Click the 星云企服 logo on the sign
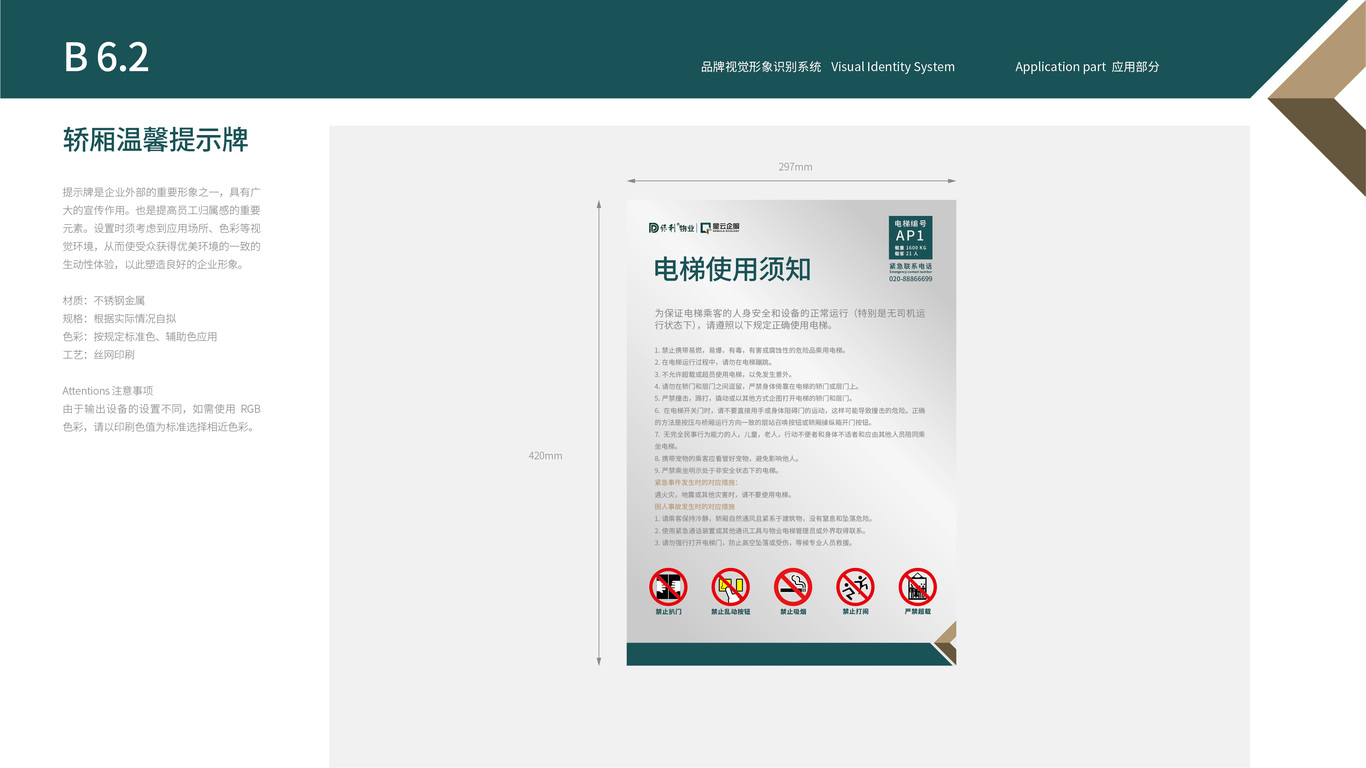Screen dimensions: 1366x768 click(x=720, y=228)
